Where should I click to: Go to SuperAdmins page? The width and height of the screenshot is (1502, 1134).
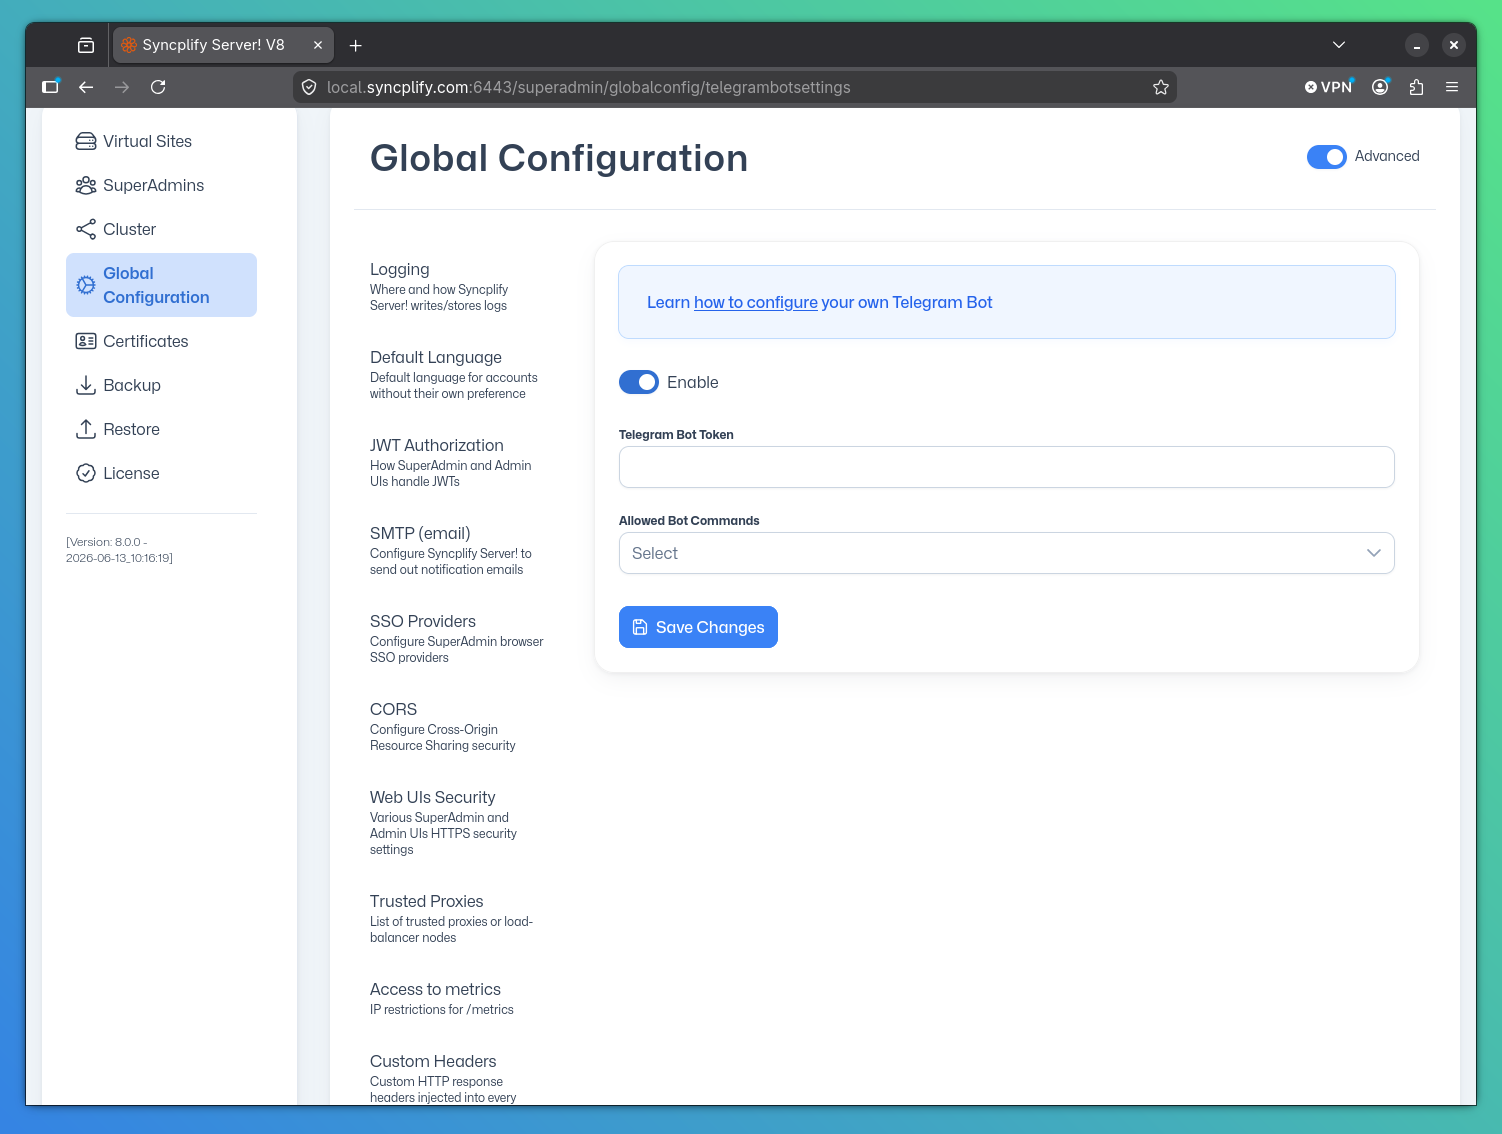161,185
